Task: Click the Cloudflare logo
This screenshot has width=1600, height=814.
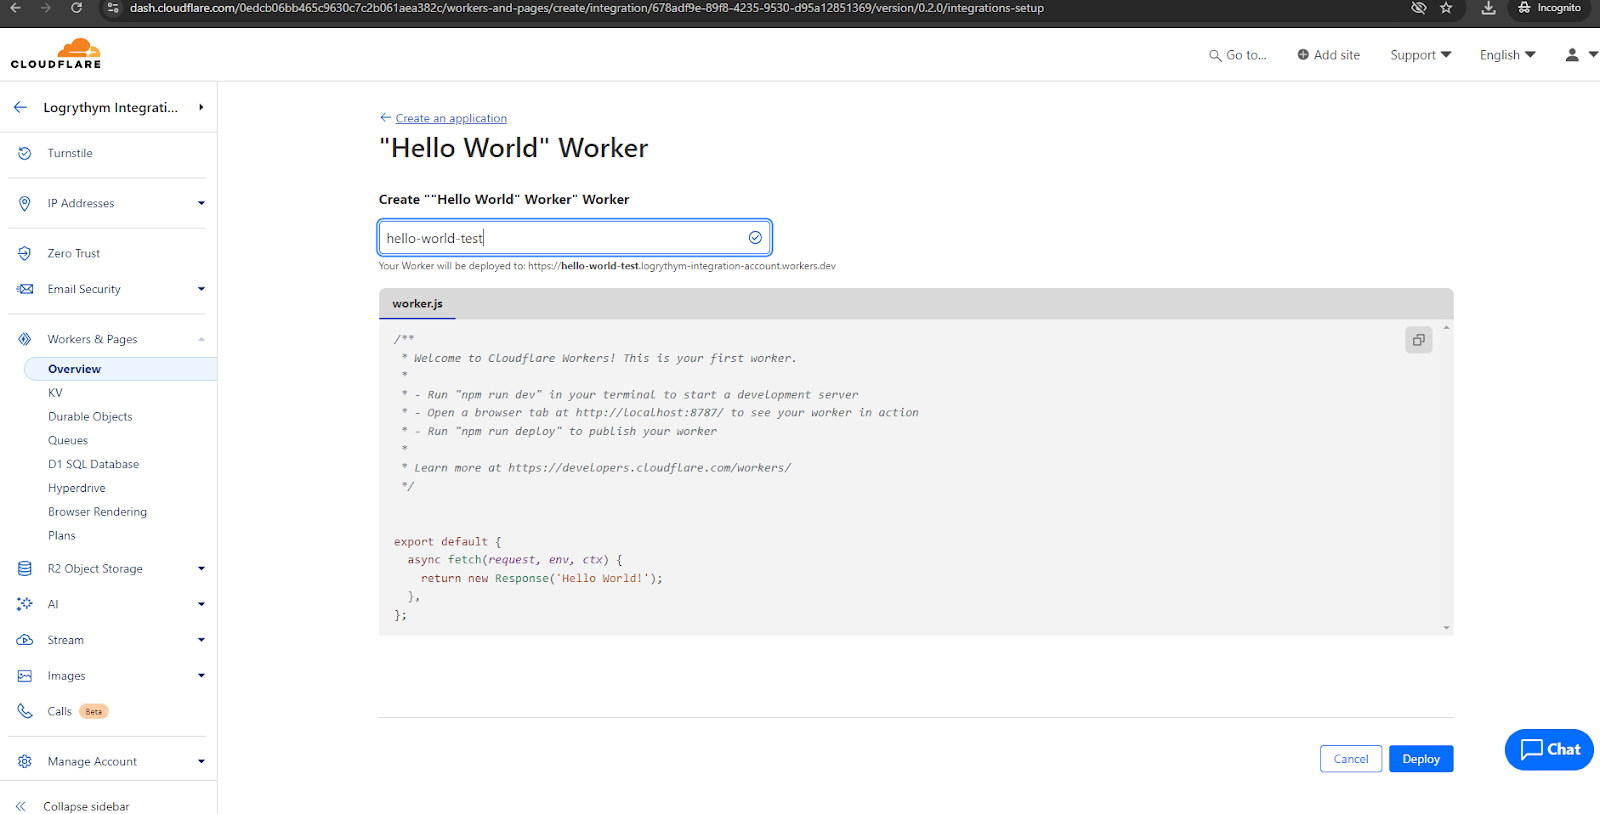Action: point(57,54)
